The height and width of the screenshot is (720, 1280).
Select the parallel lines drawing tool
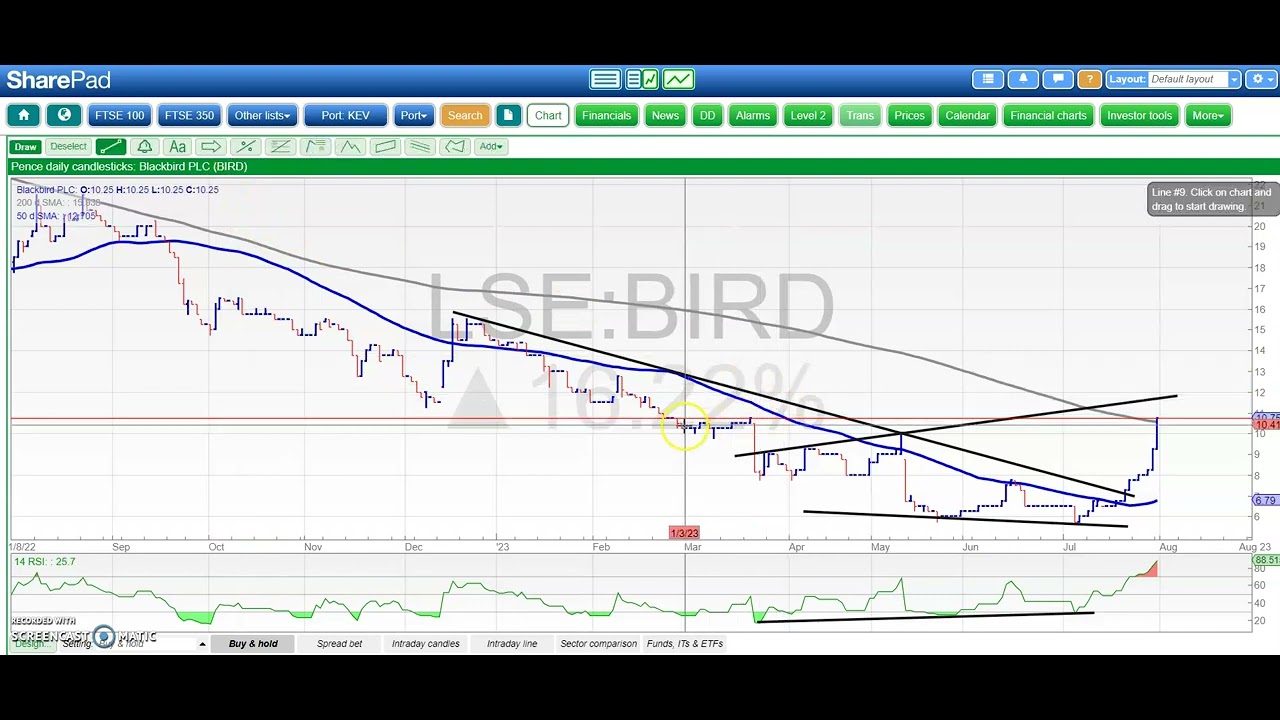pyautogui.click(x=420, y=146)
